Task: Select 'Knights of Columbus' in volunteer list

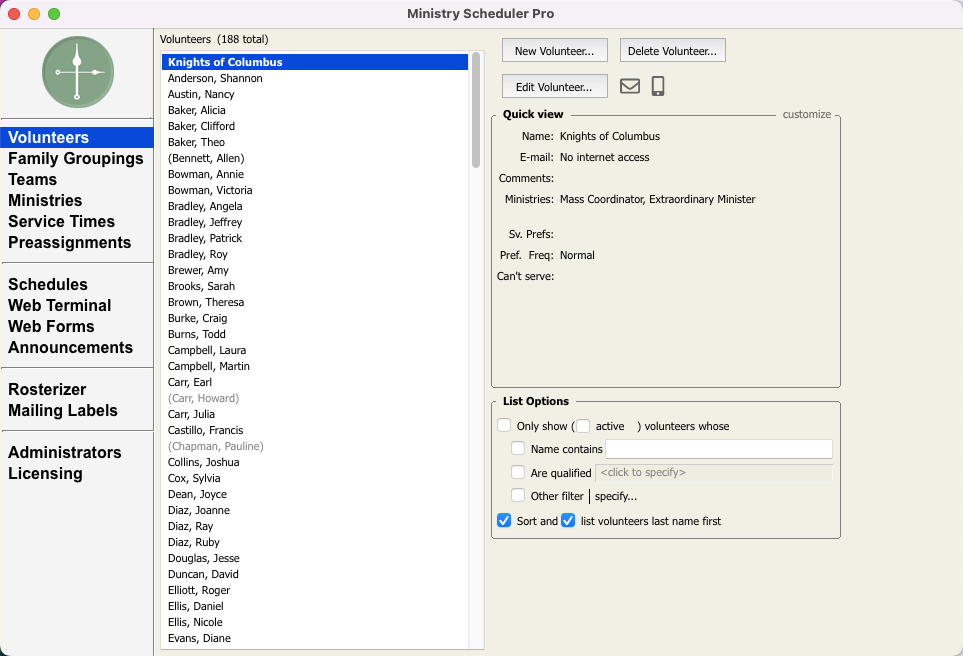Action: 315,62
